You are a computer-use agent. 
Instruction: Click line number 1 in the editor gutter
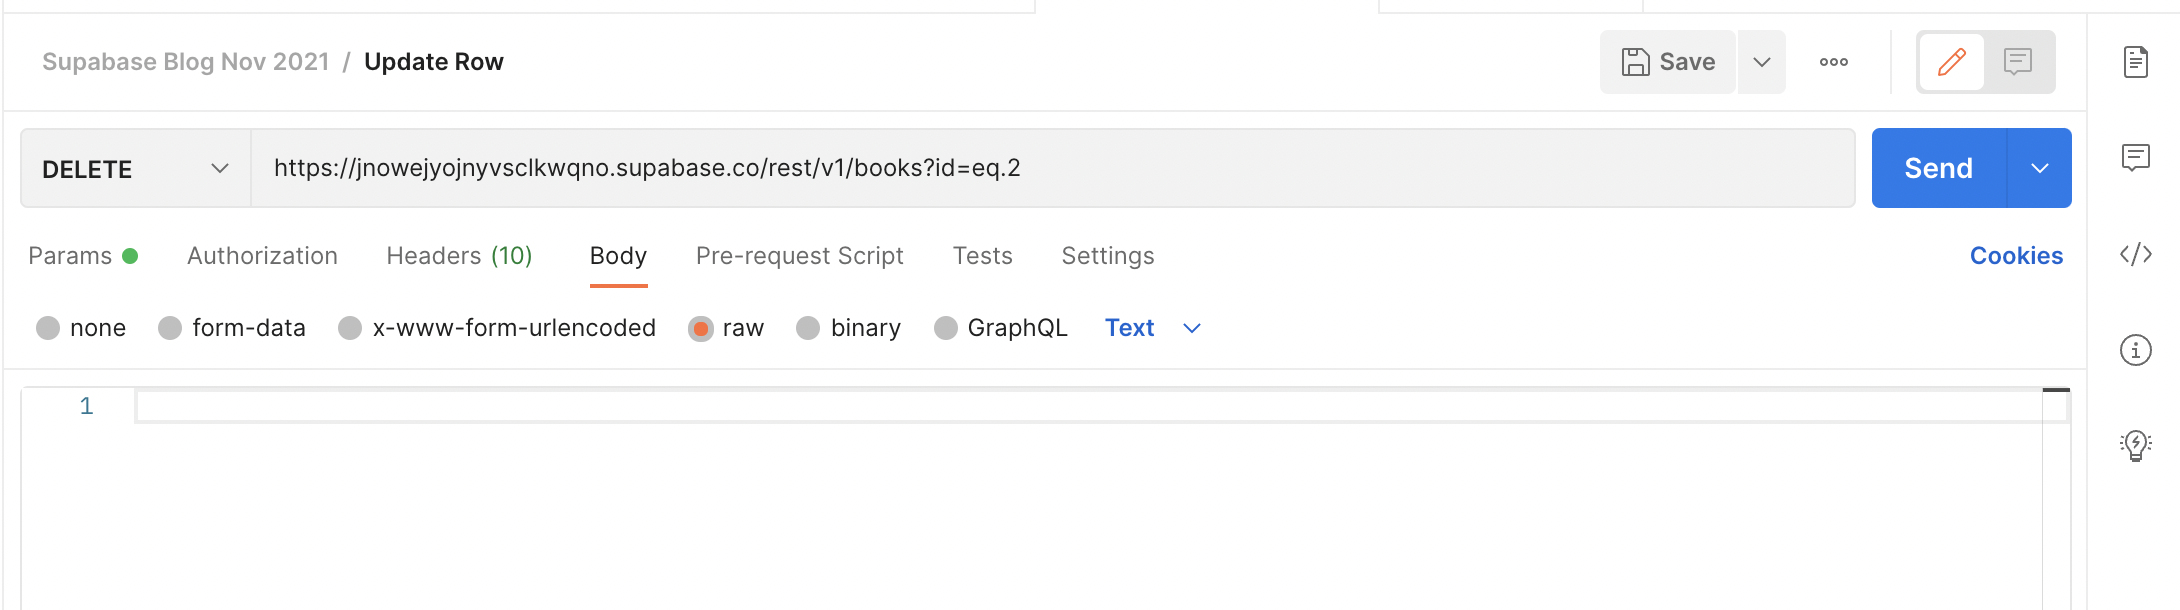pos(87,406)
